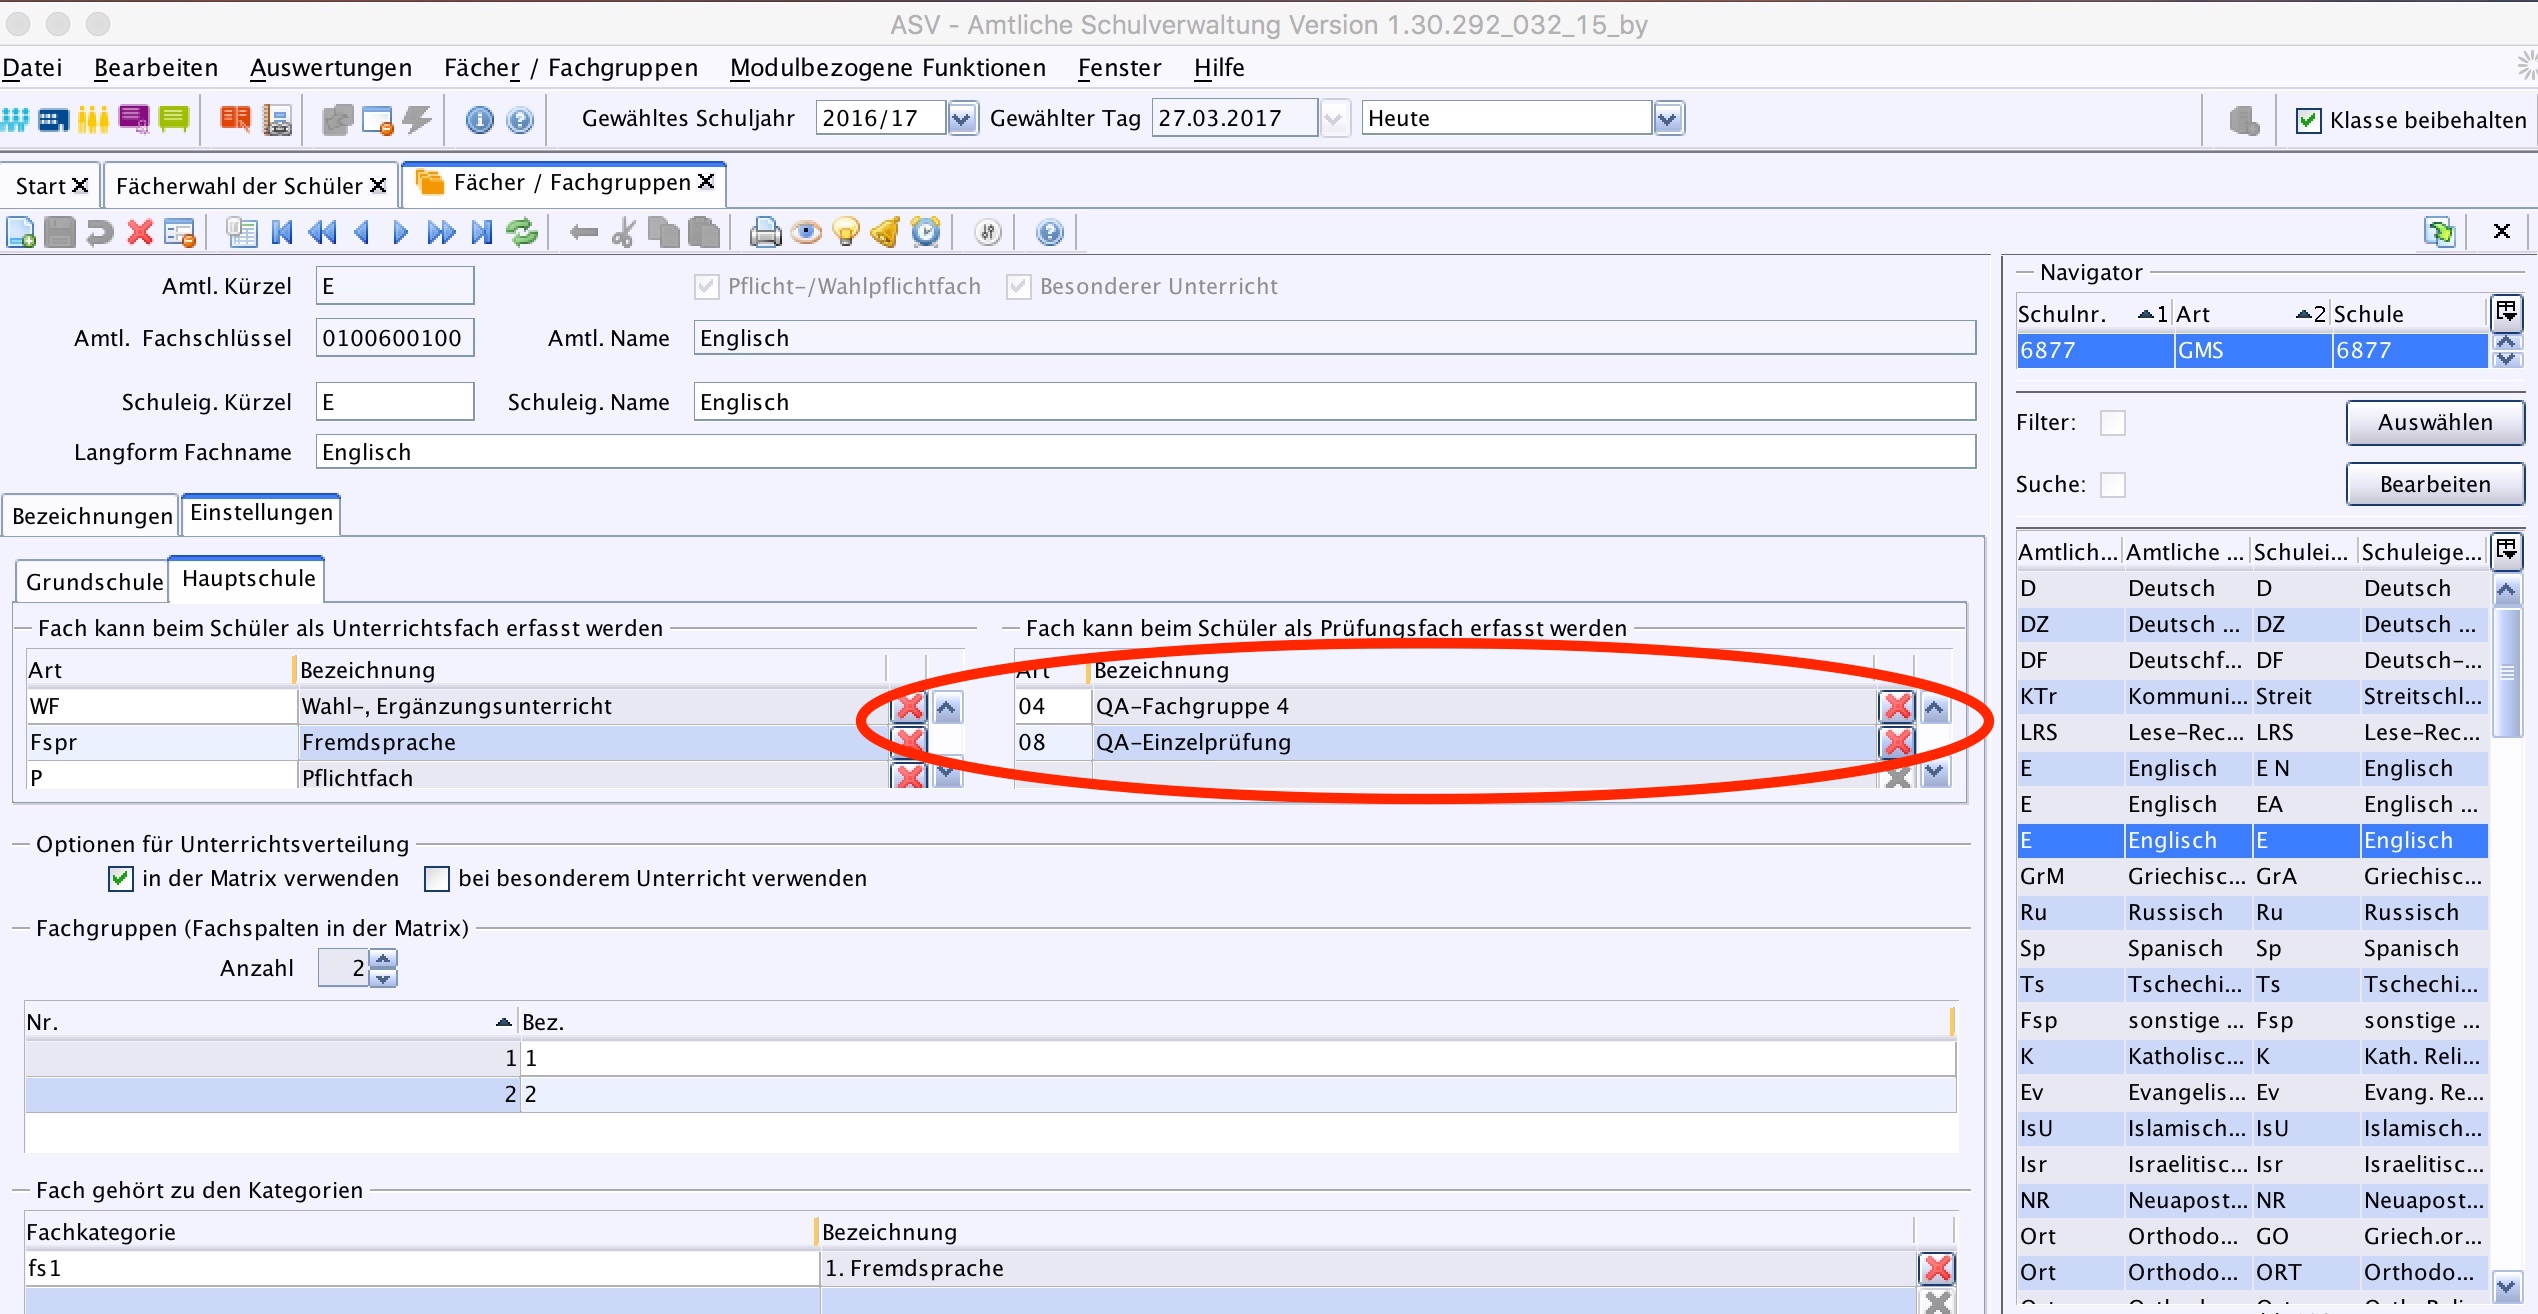
Task: Open the Gewähltes Schuljahr dropdown
Action: pos(962,119)
